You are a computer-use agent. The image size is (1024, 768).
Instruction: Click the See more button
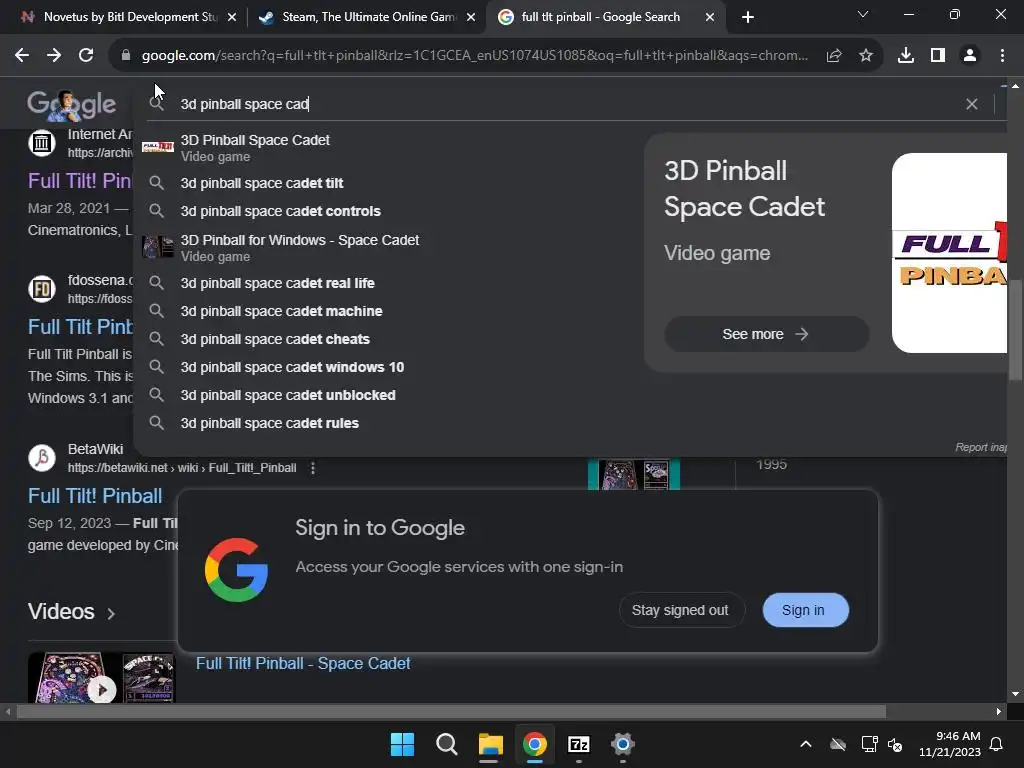pos(766,334)
